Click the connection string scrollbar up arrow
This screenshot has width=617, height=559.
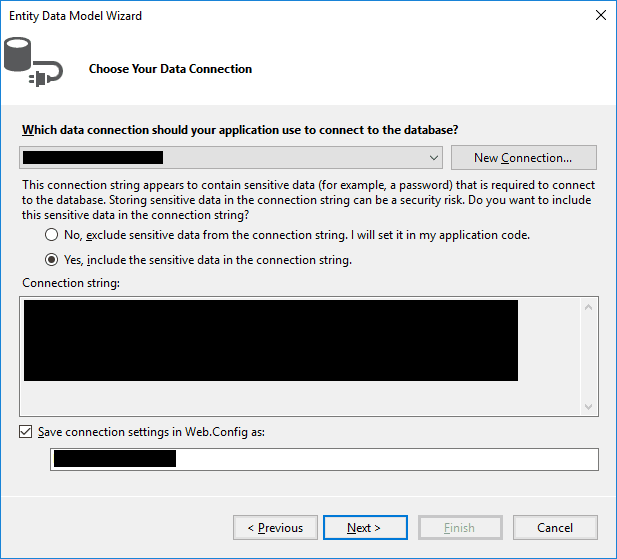pyautogui.click(x=589, y=307)
